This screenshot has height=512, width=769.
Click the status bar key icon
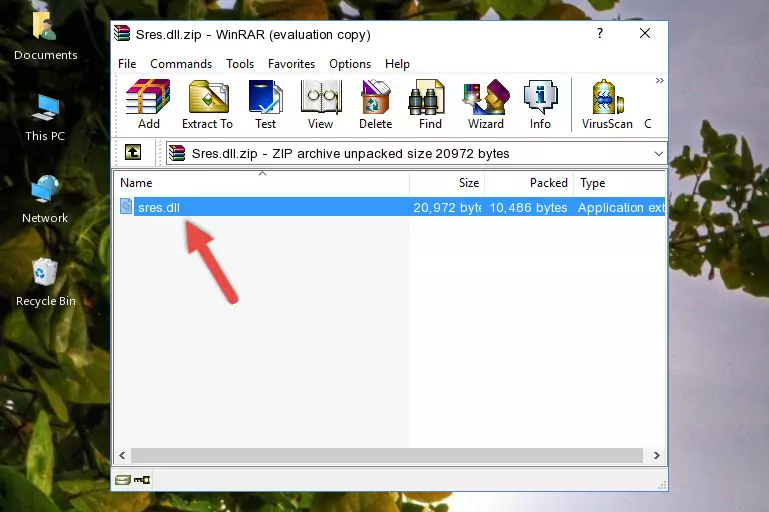tap(142, 480)
